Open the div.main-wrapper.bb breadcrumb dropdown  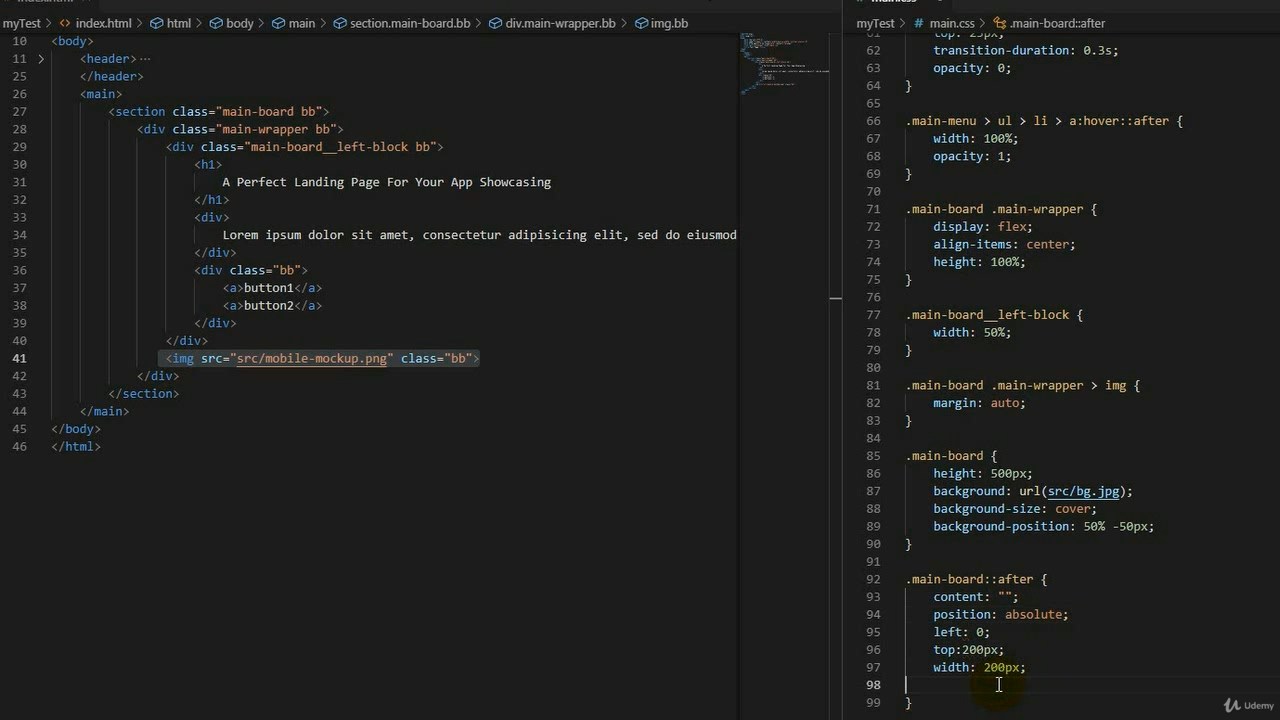coord(561,23)
